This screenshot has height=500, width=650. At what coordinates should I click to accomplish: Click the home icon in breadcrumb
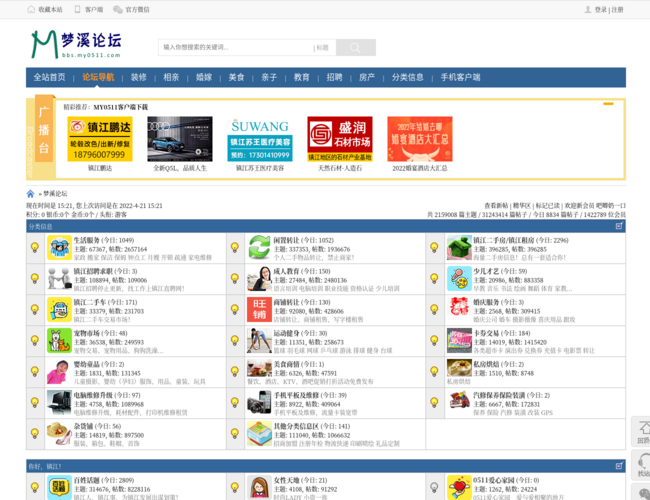pos(31,194)
